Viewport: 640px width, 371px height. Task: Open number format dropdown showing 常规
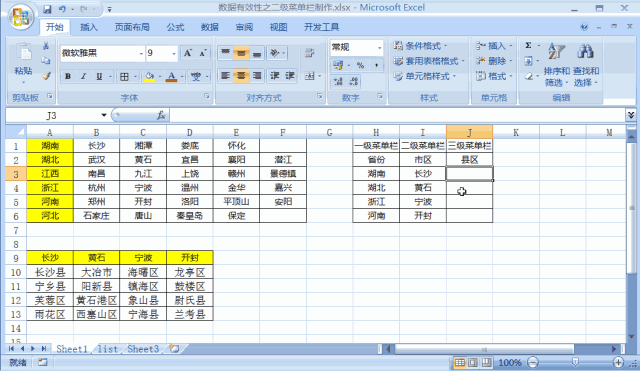pos(380,48)
